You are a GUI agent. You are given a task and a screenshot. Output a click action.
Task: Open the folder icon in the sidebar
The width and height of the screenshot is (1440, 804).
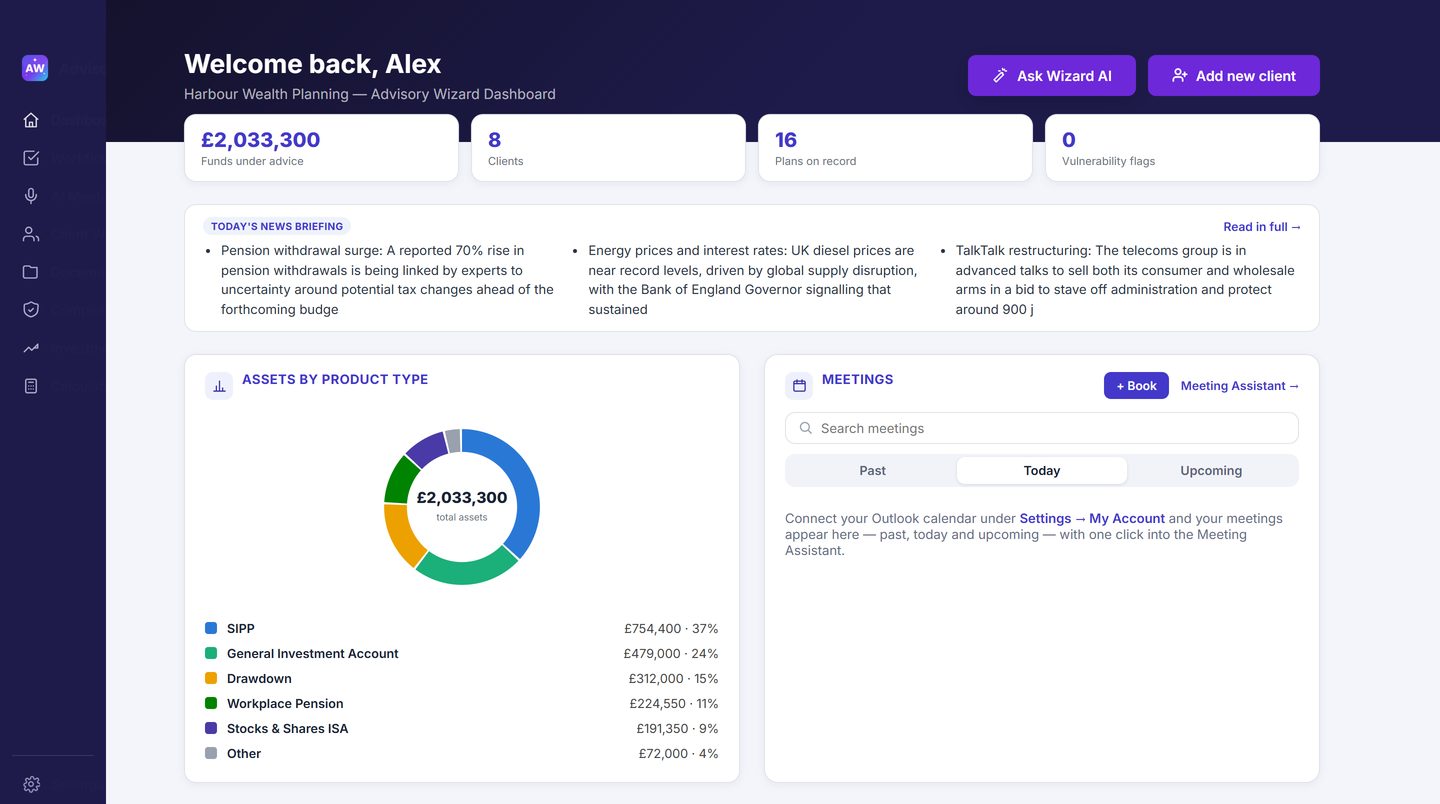[x=31, y=272]
